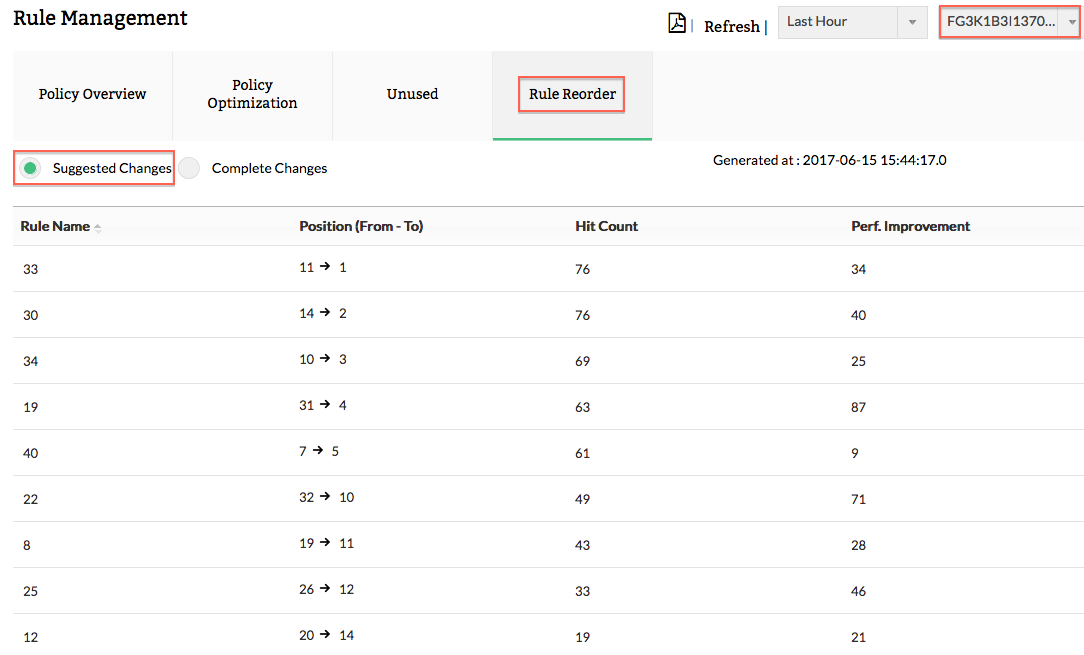Select the Suggested Changes radio button
Image resolution: width=1084 pixels, height=655 pixels.
31,168
